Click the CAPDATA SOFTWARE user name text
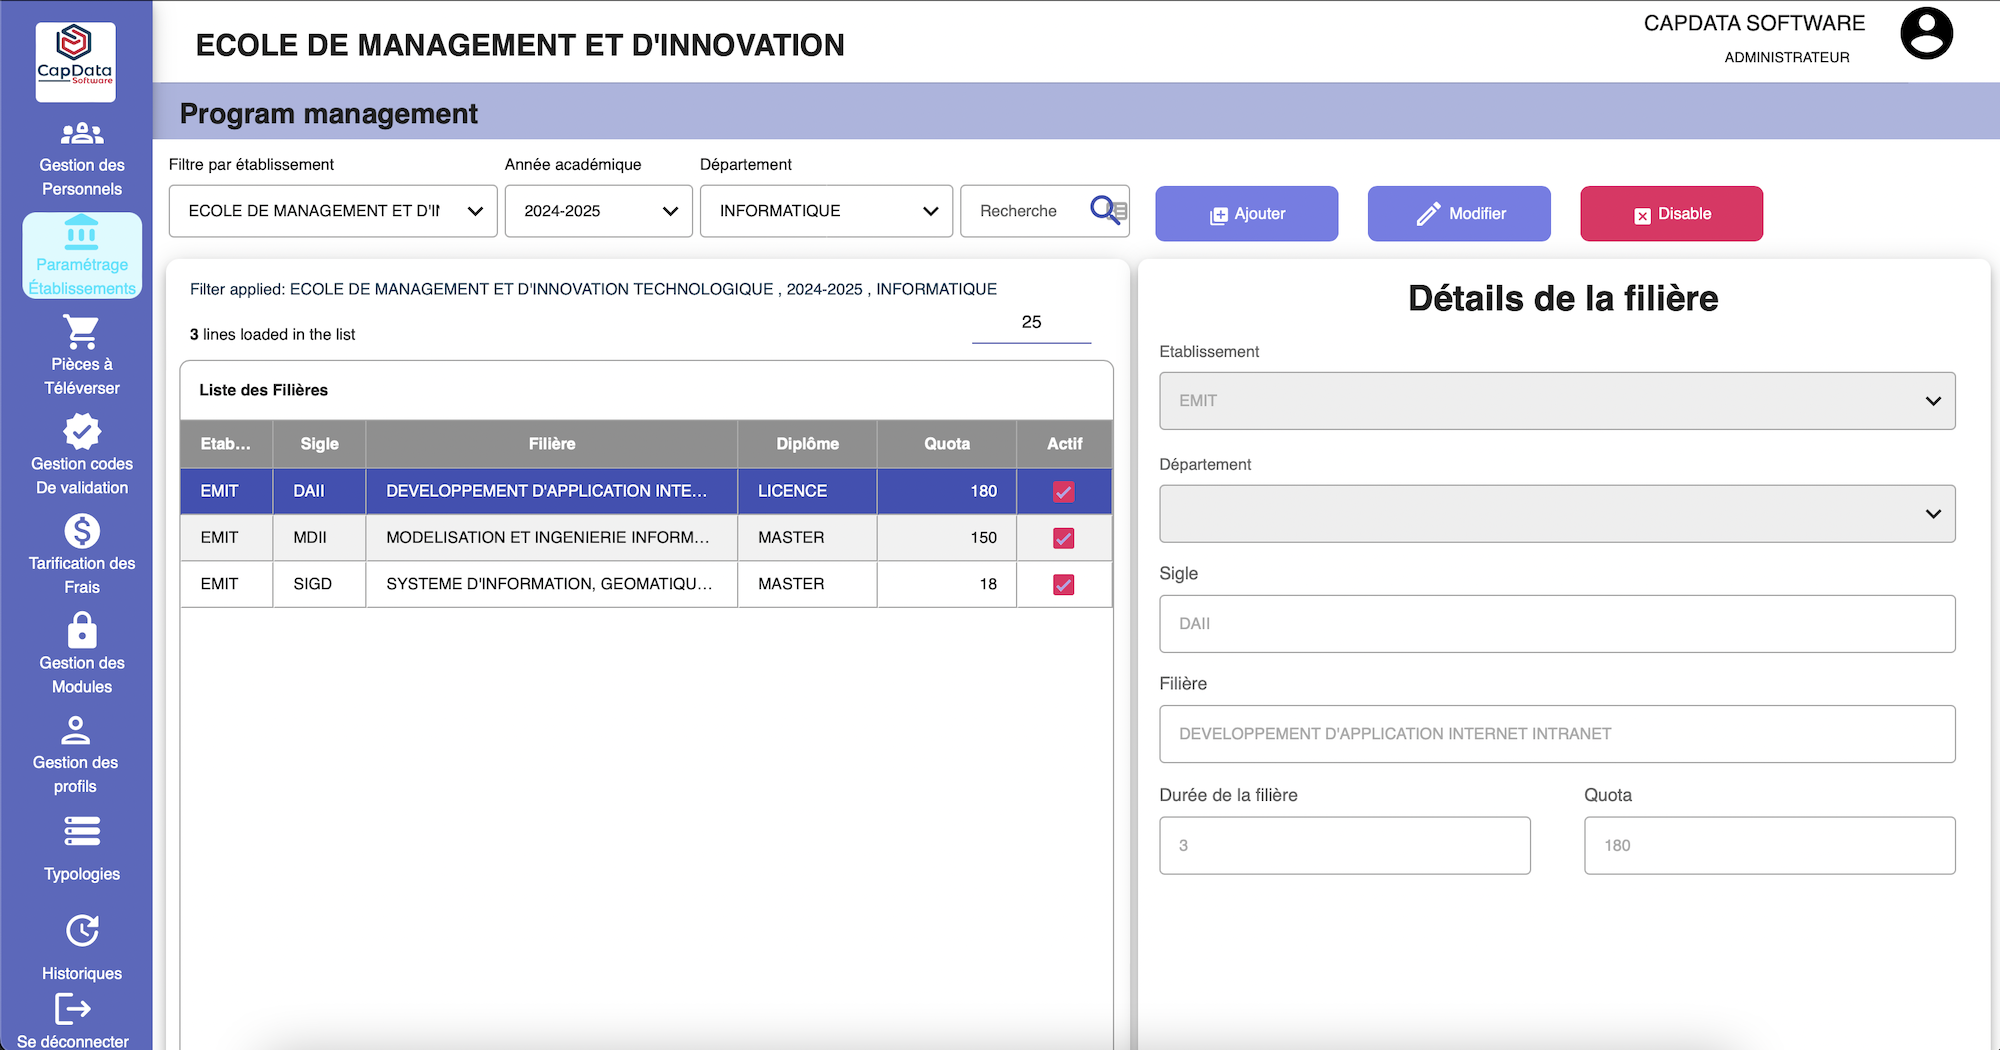2000x1050 pixels. (1754, 23)
